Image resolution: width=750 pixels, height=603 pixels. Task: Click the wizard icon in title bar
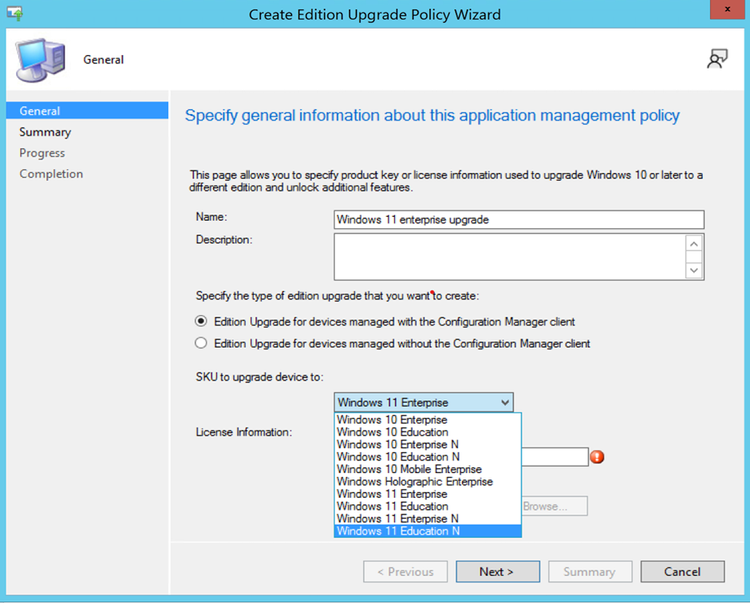[15, 13]
